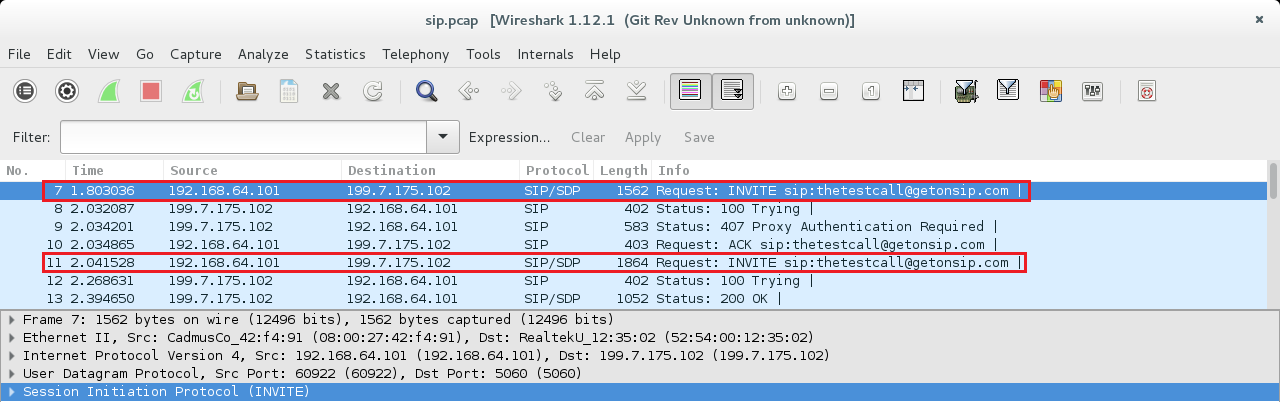Jump to the last packet icon
1280x402 pixels.
(636, 91)
